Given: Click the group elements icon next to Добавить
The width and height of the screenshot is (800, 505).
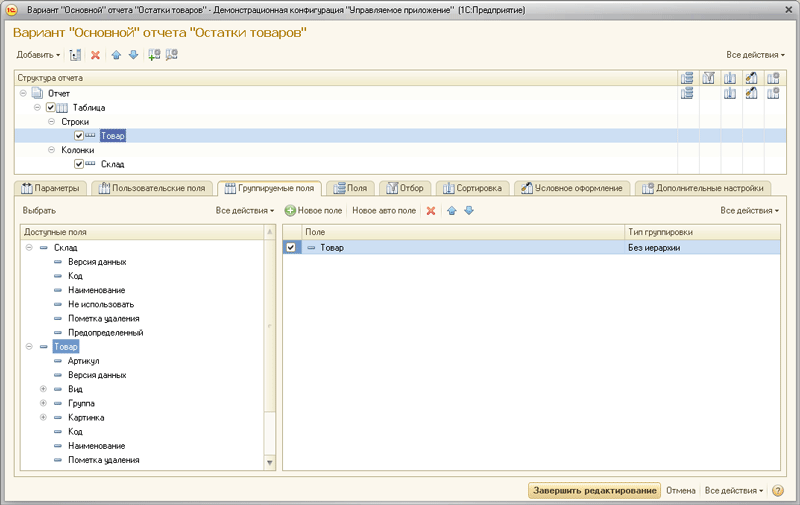Looking at the screenshot, I should pyautogui.click(x=75, y=55).
